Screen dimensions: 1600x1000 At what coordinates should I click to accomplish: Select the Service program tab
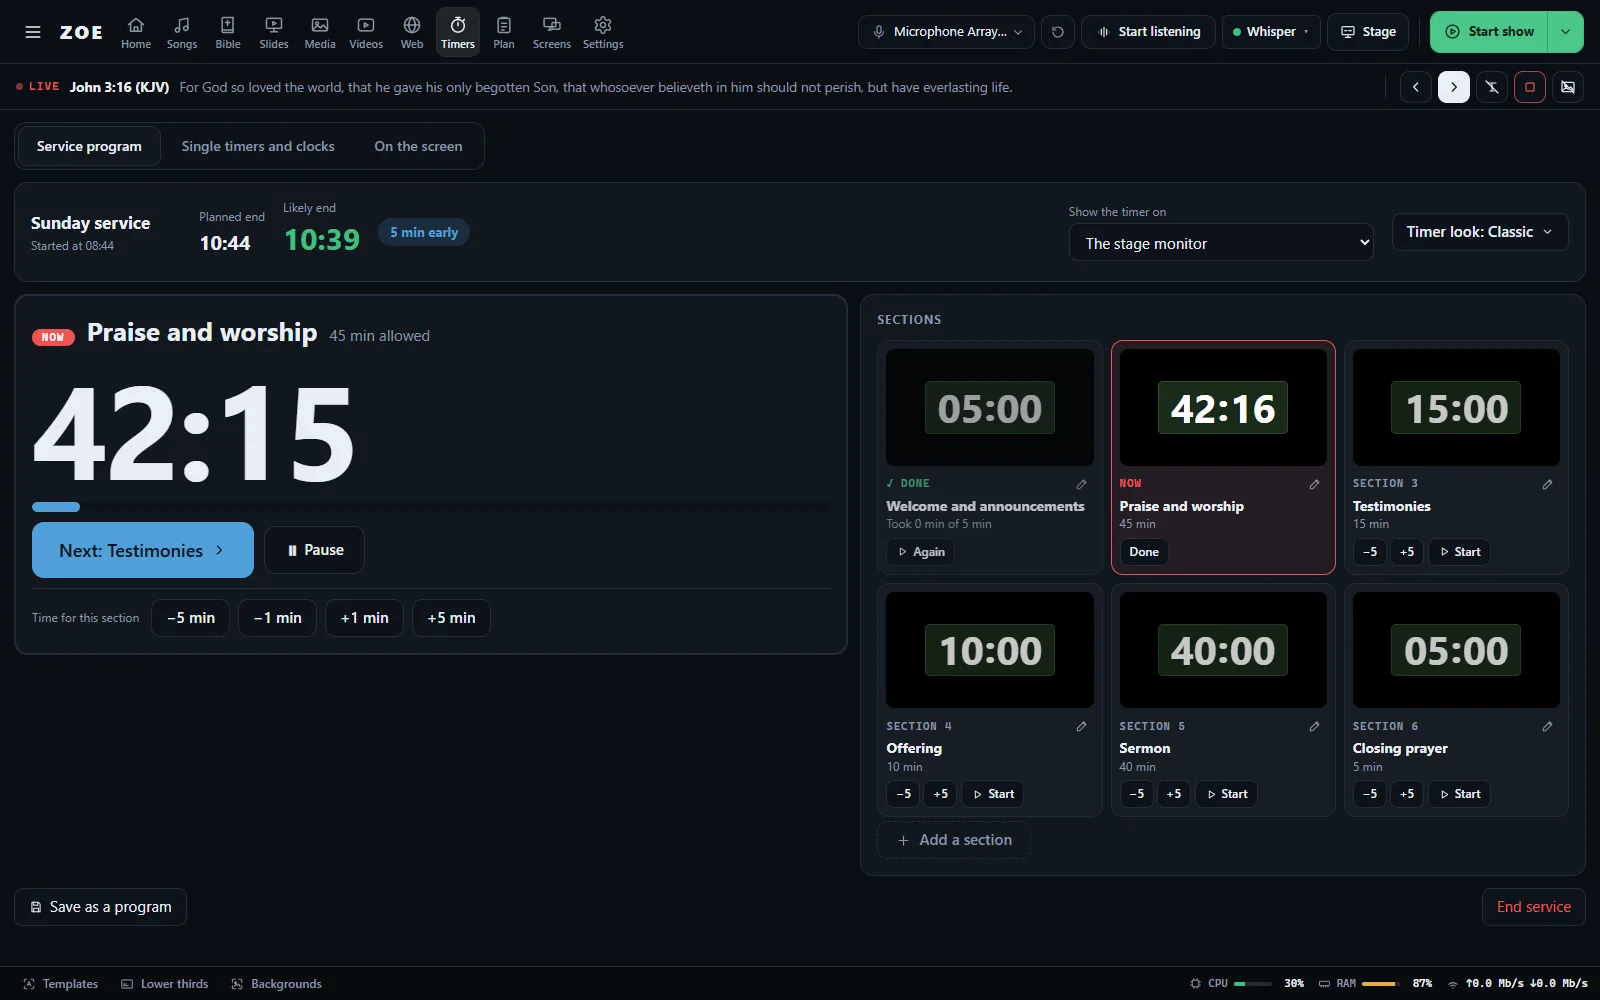(x=89, y=146)
